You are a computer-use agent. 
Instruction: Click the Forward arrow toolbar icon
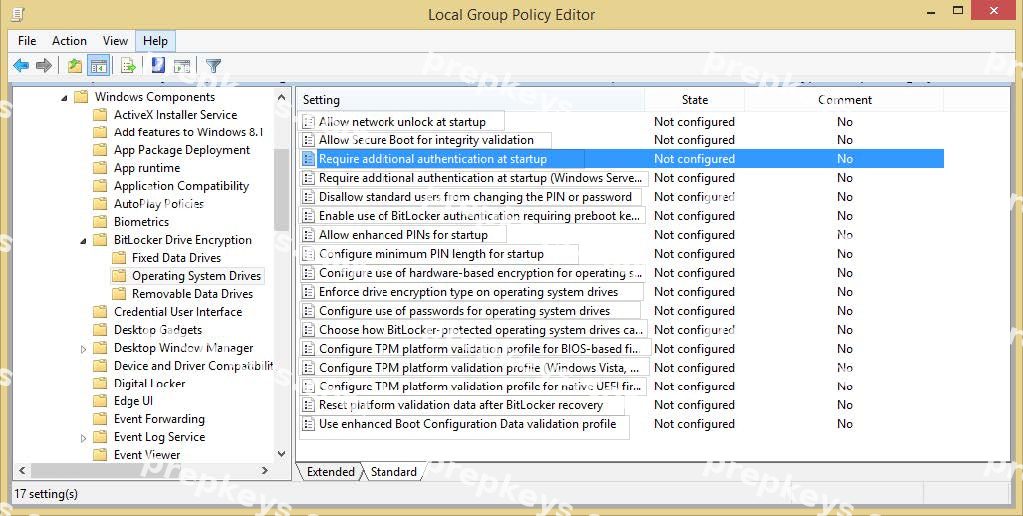(44, 65)
